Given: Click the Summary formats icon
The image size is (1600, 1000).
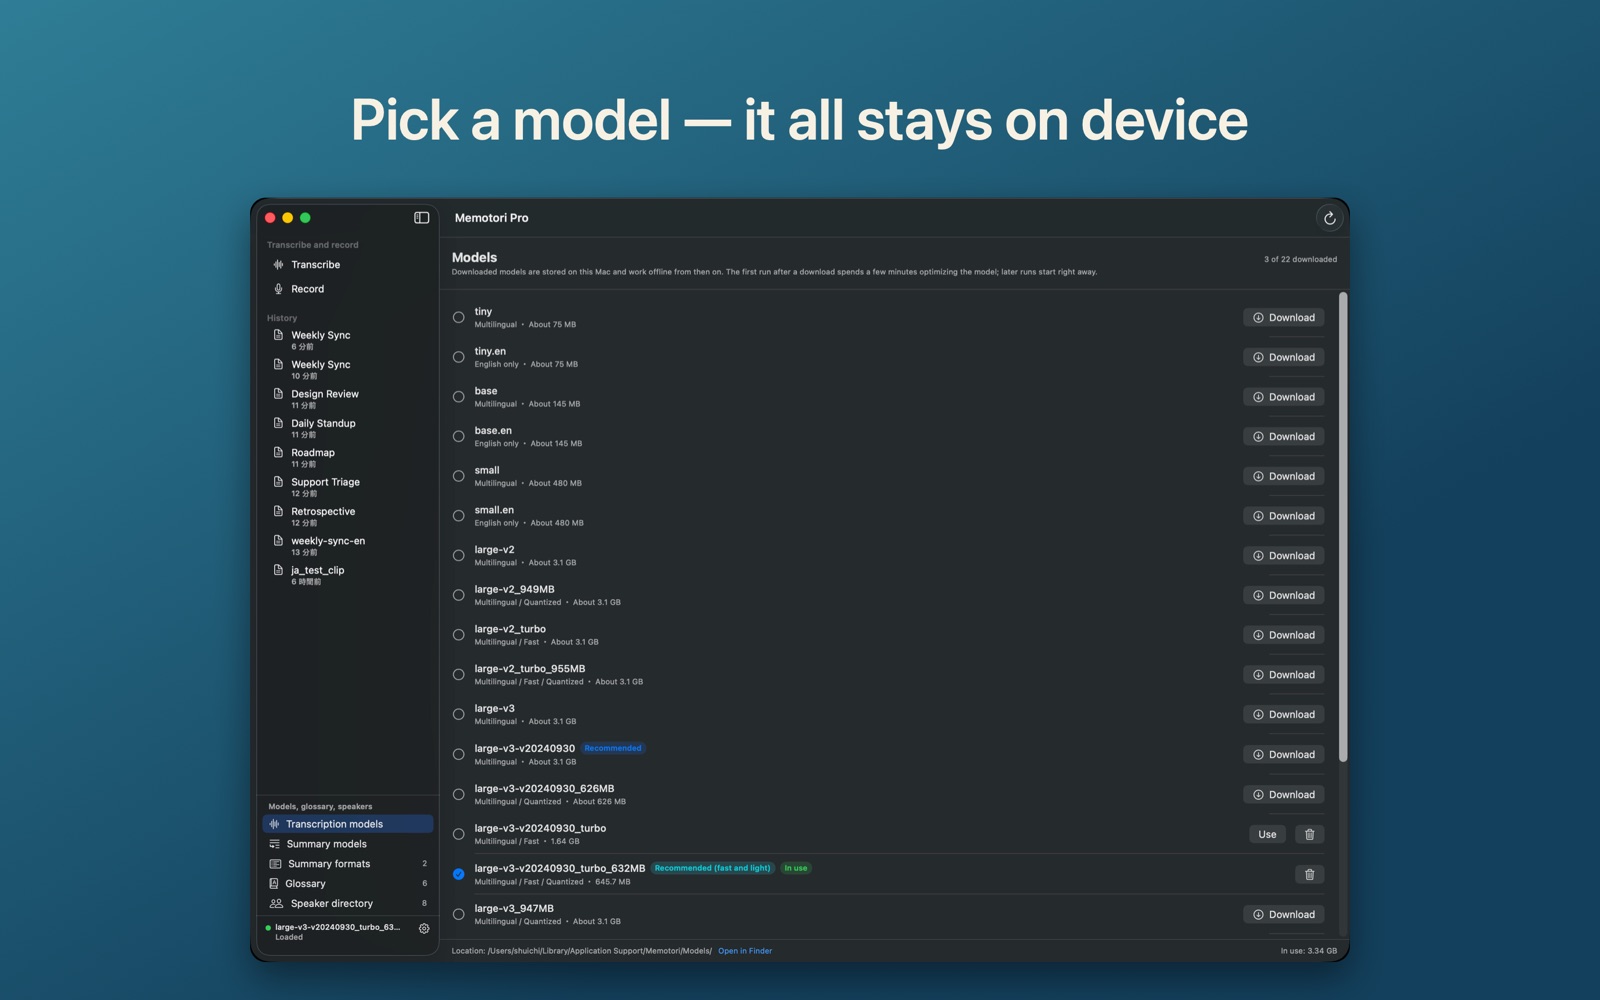Looking at the screenshot, I should coord(275,864).
